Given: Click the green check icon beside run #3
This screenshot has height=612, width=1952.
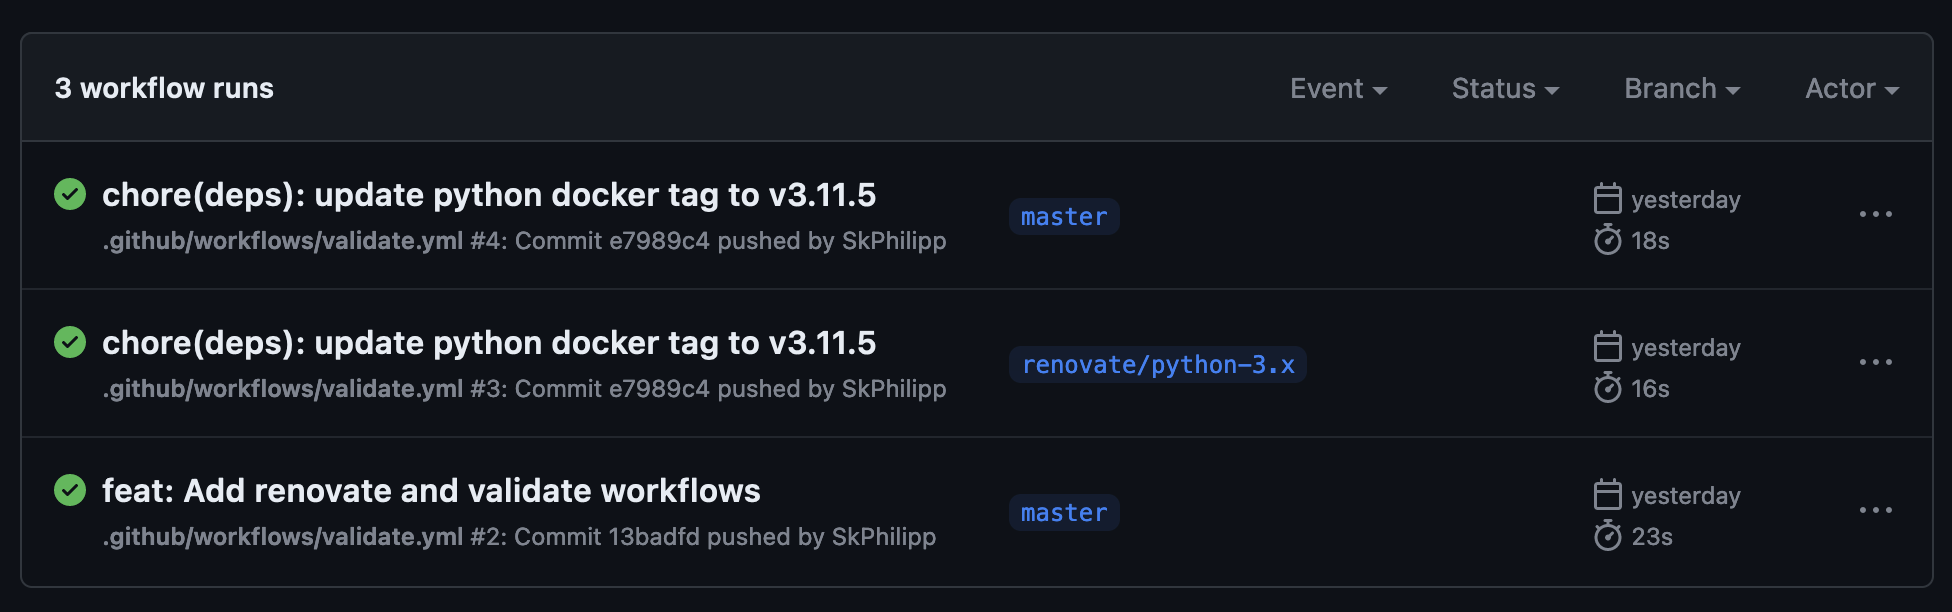Looking at the screenshot, I should pyautogui.click(x=68, y=343).
